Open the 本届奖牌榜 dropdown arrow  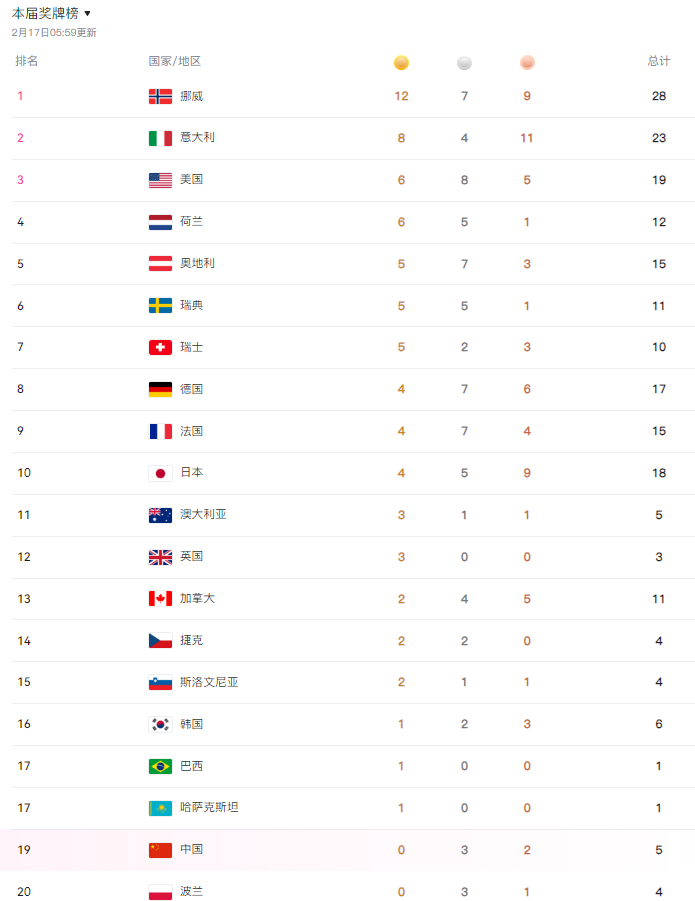point(88,14)
